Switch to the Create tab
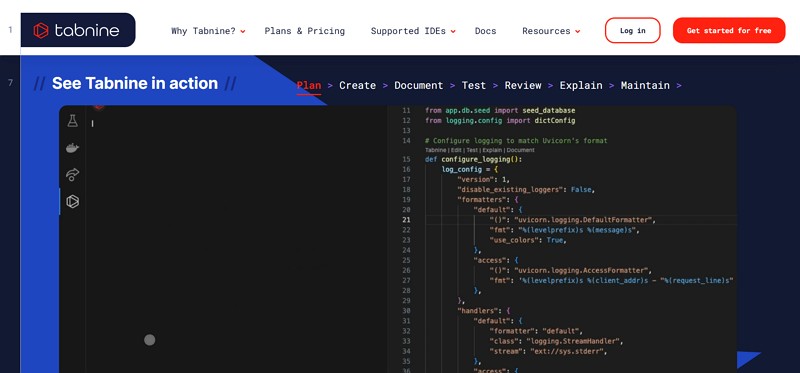Viewport: 800px width, 373px height. (x=358, y=85)
